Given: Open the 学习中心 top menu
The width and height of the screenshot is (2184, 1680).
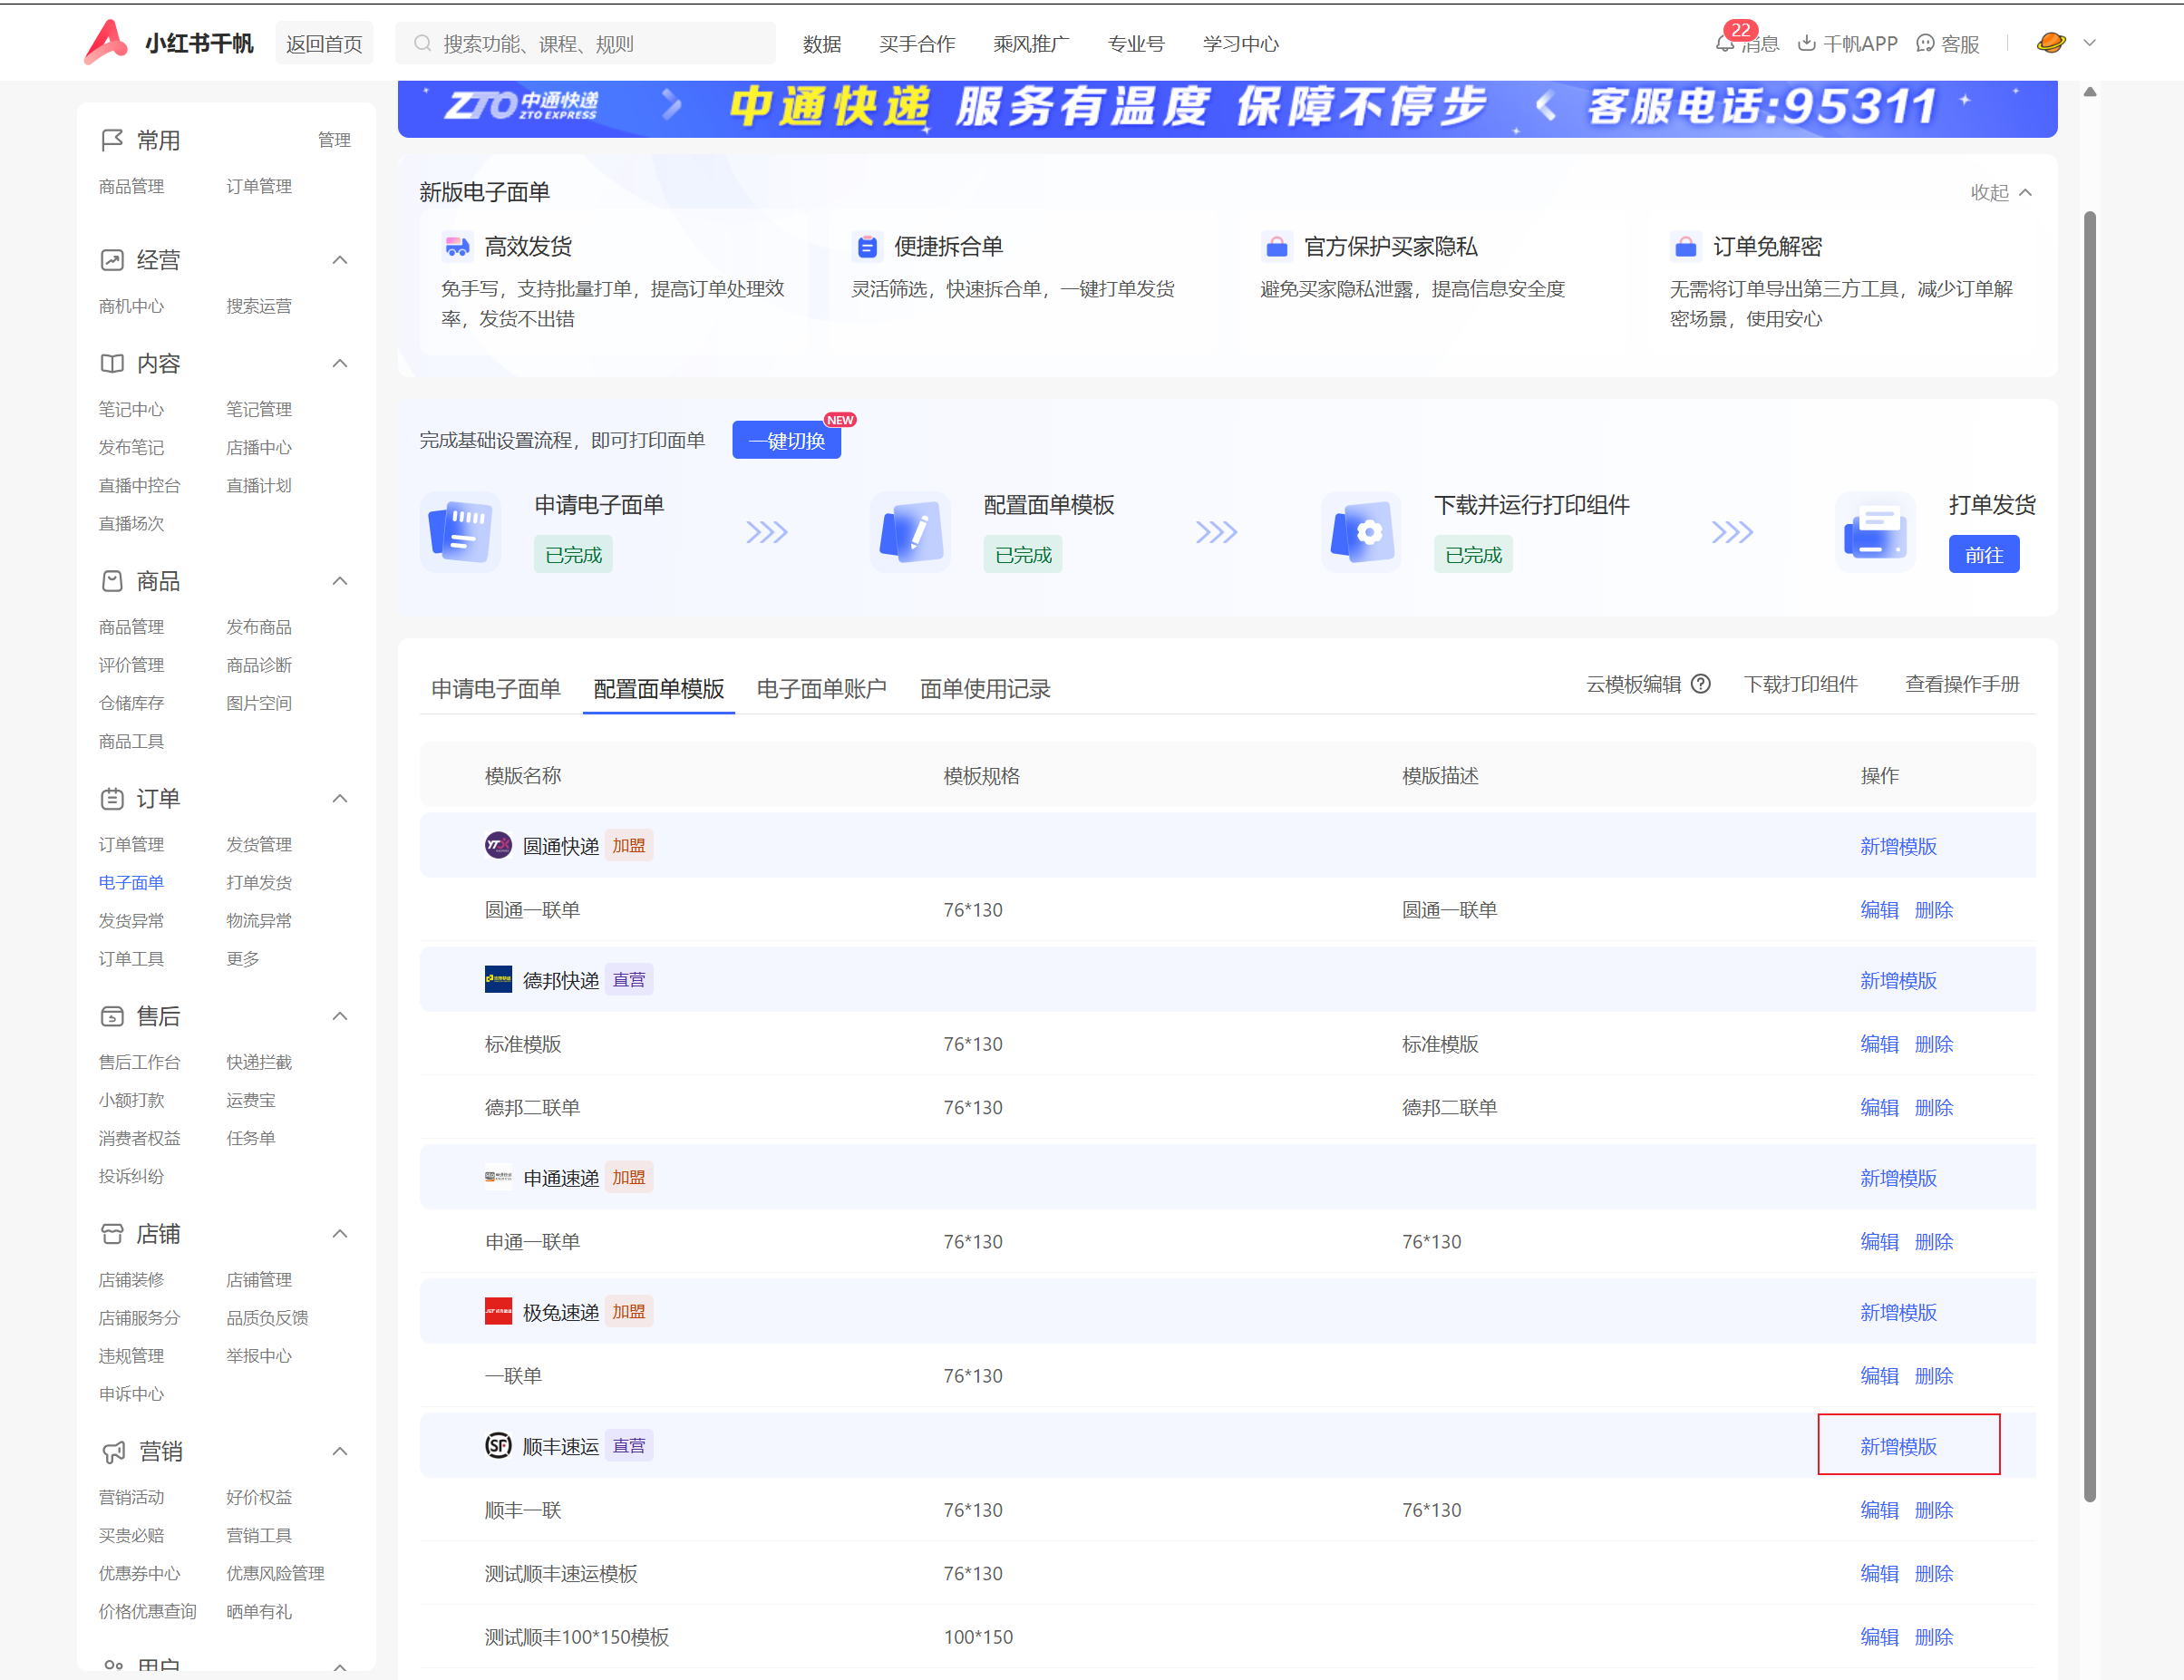Looking at the screenshot, I should (1241, 44).
